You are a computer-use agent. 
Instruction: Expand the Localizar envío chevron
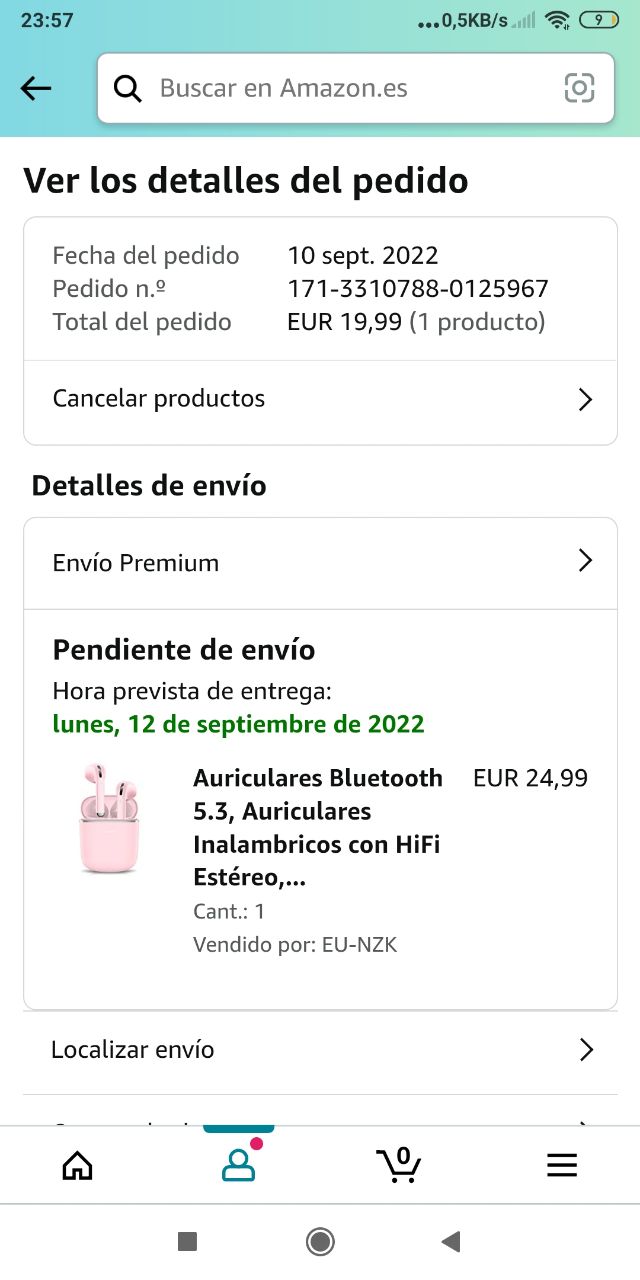(586, 1050)
